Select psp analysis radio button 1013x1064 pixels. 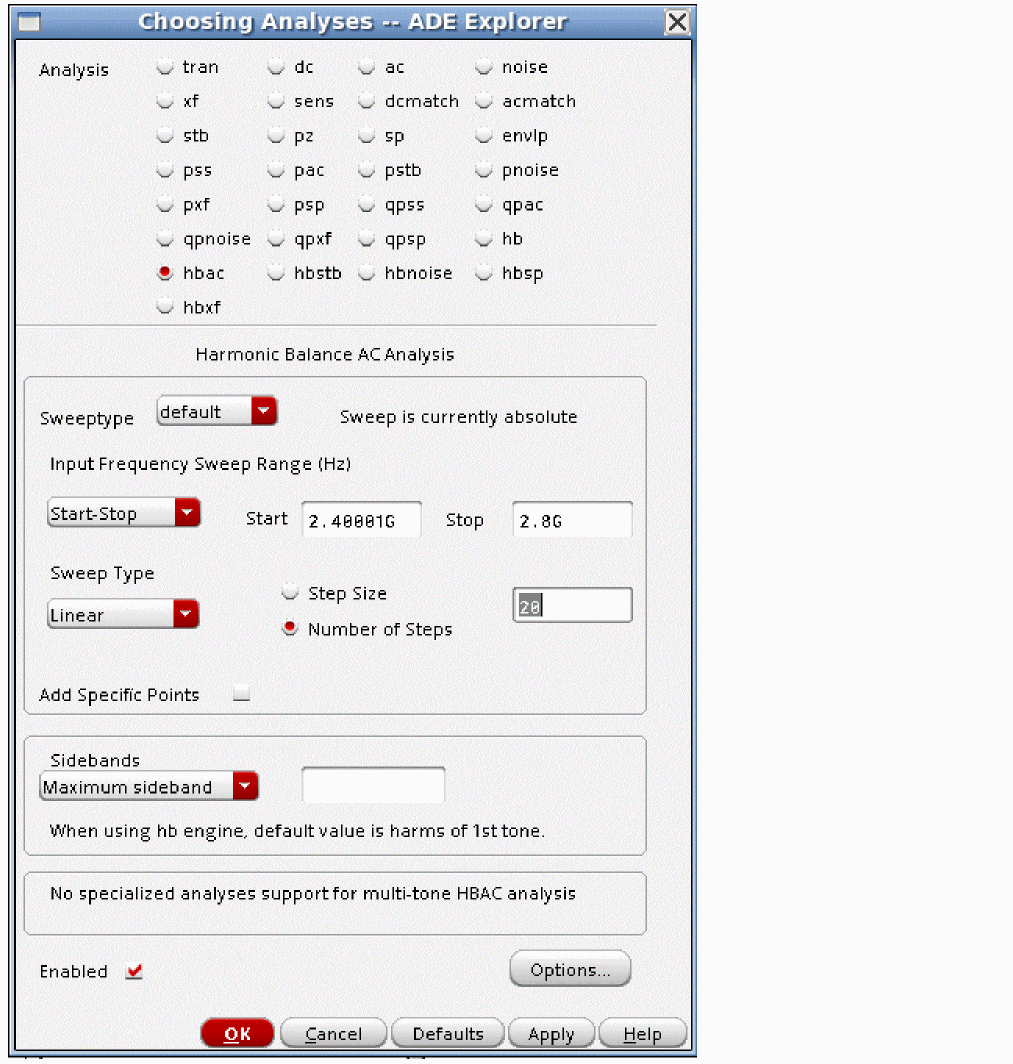(x=275, y=204)
